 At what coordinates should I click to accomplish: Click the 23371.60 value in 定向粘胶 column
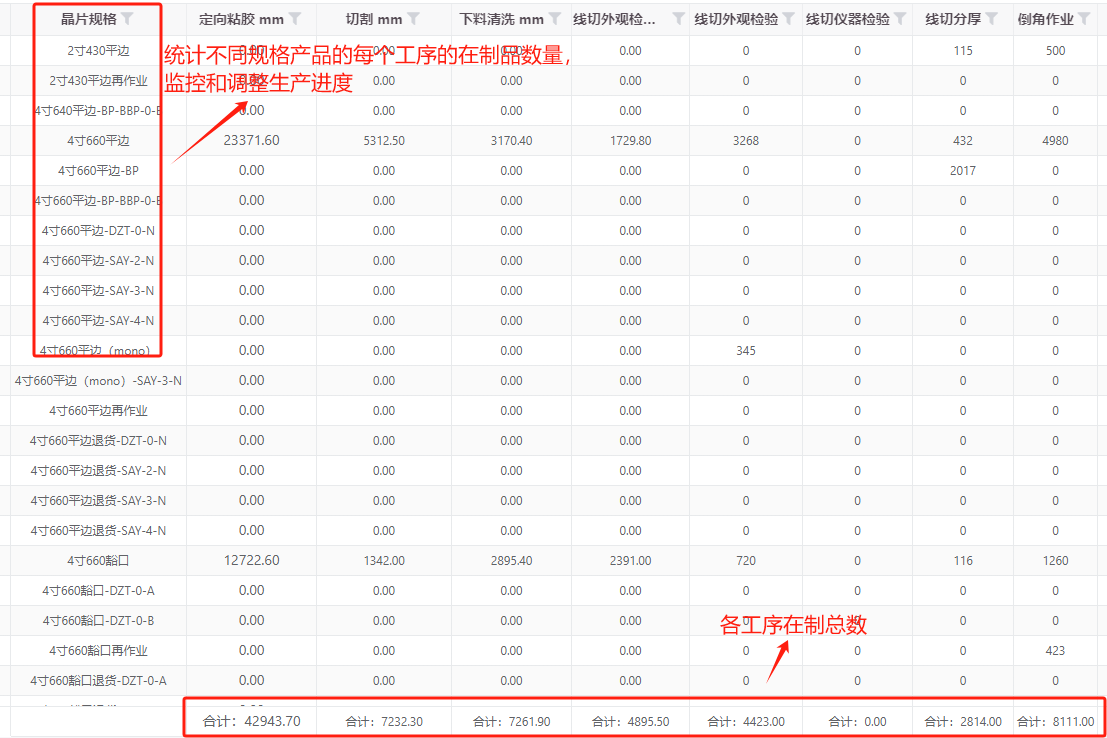pos(251,140)
